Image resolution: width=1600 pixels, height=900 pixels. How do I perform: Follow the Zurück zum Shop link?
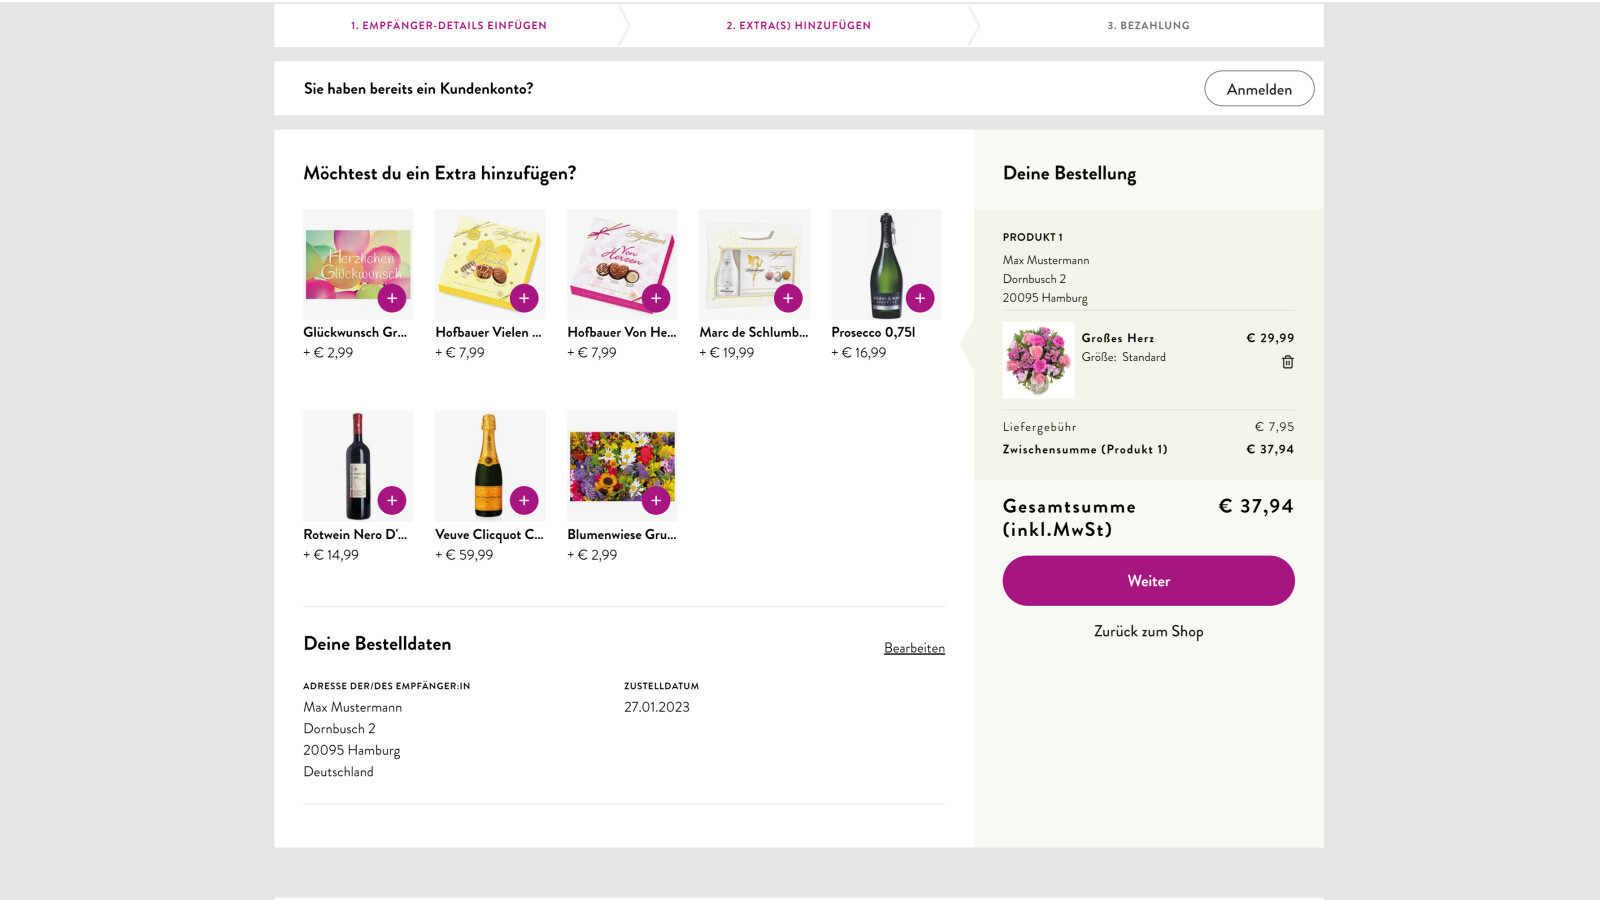1148,632
